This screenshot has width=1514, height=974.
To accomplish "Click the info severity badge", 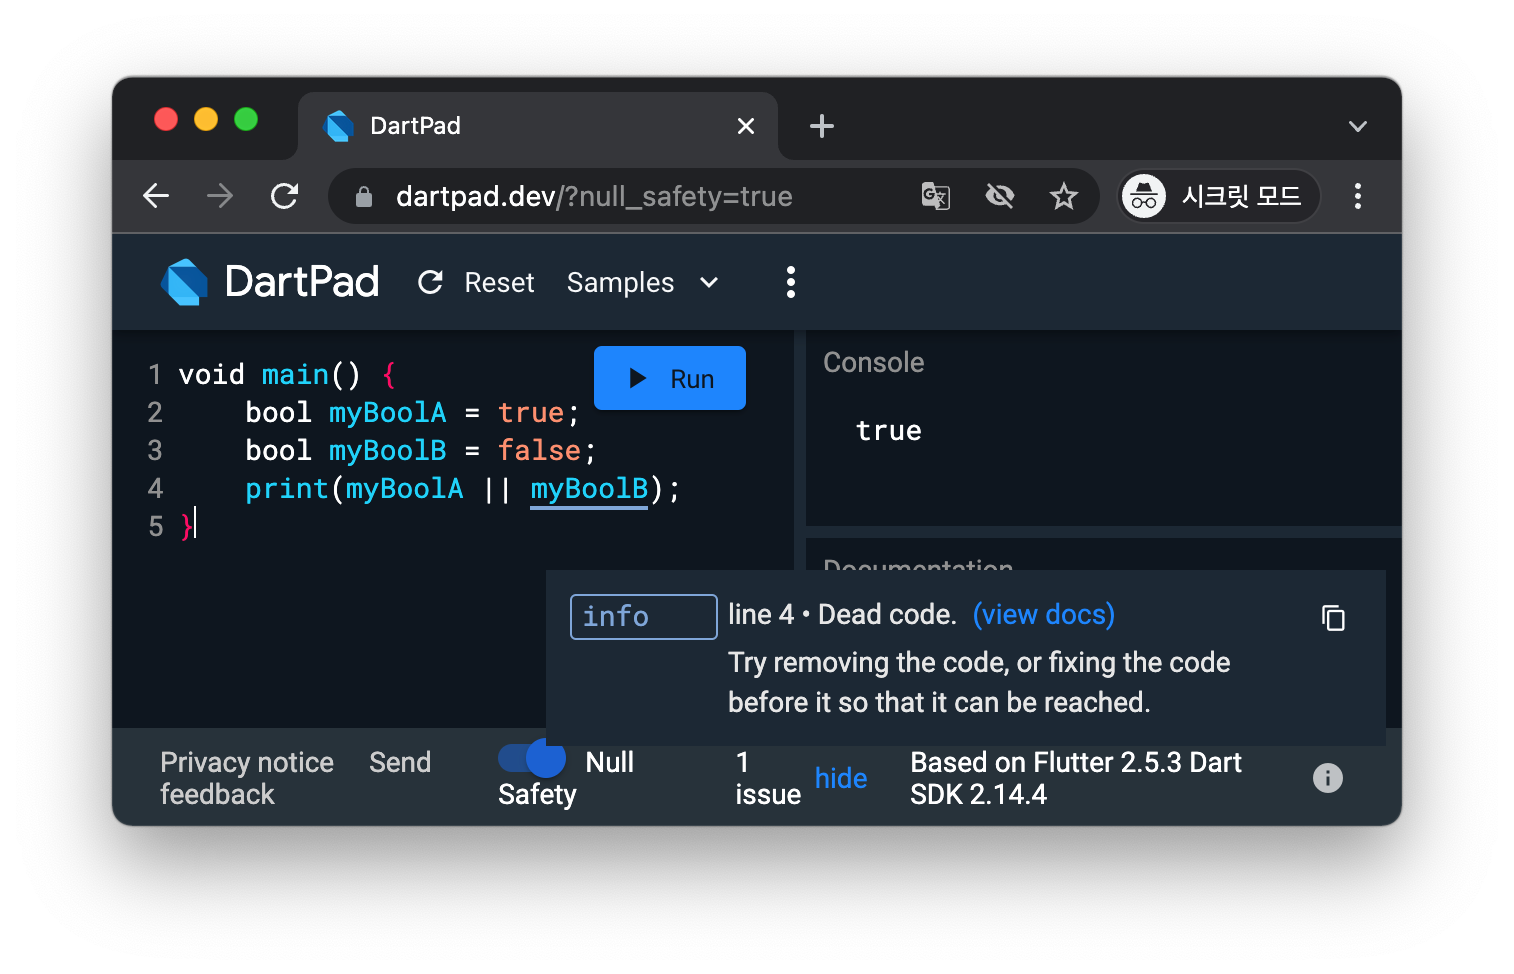I will tap(643, 617).
